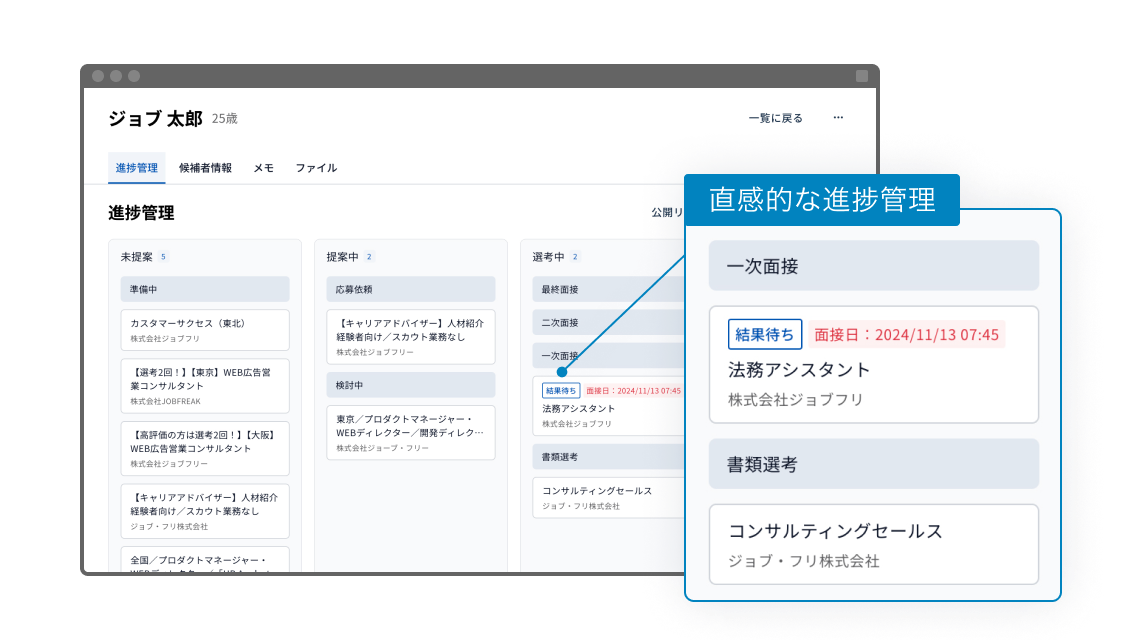Click the 応募依頼 stage header
Viewport: 1140px width, 640px height.
pos(411,289)
